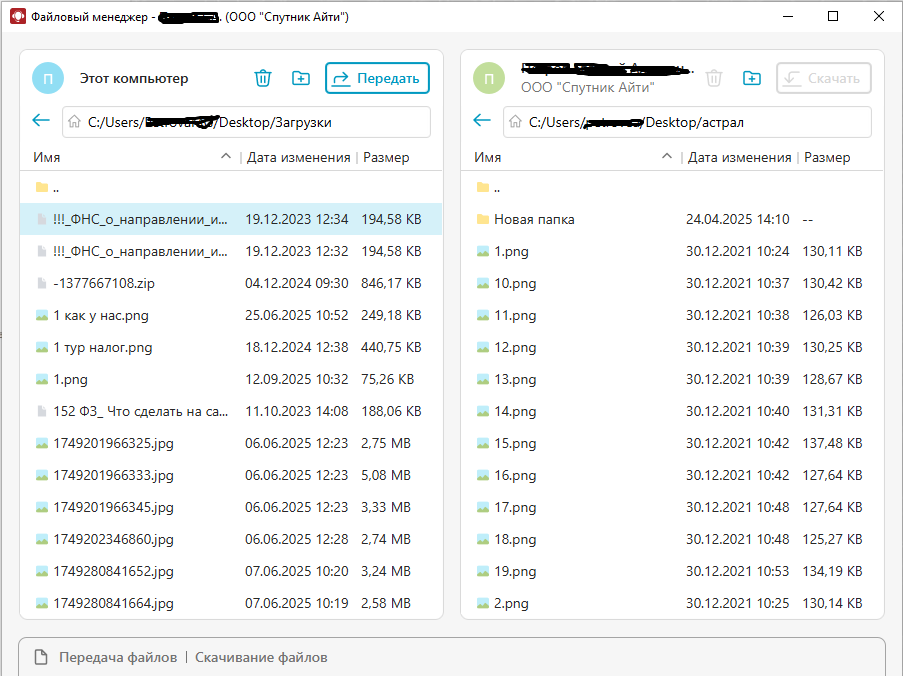Open Новая папка in remote panel
903x676 pixels.
point(534,219)
